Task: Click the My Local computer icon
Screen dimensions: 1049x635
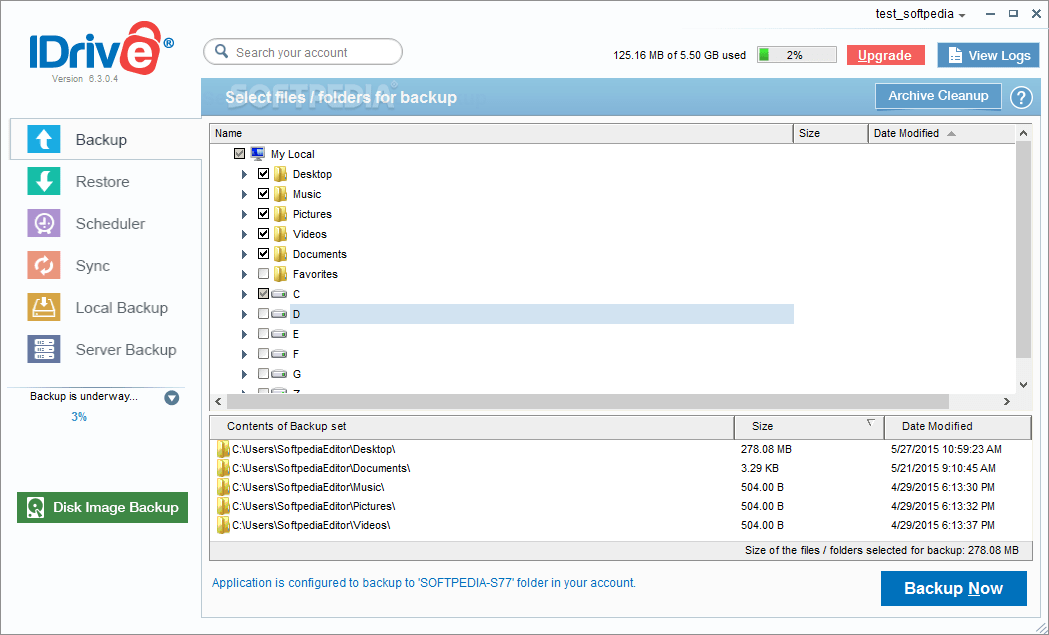Action: (258, 154)
